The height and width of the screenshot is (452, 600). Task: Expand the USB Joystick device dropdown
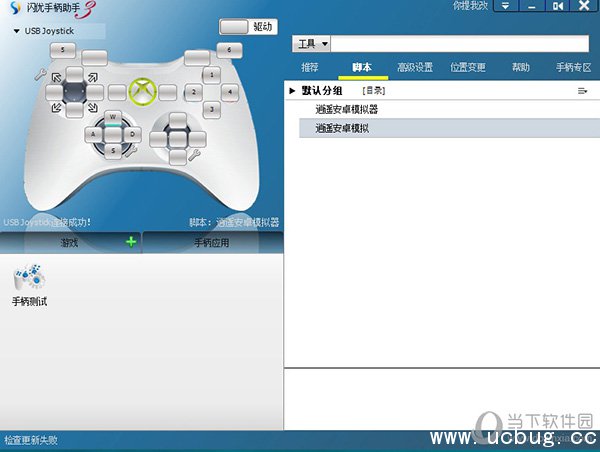click(17, 31)
